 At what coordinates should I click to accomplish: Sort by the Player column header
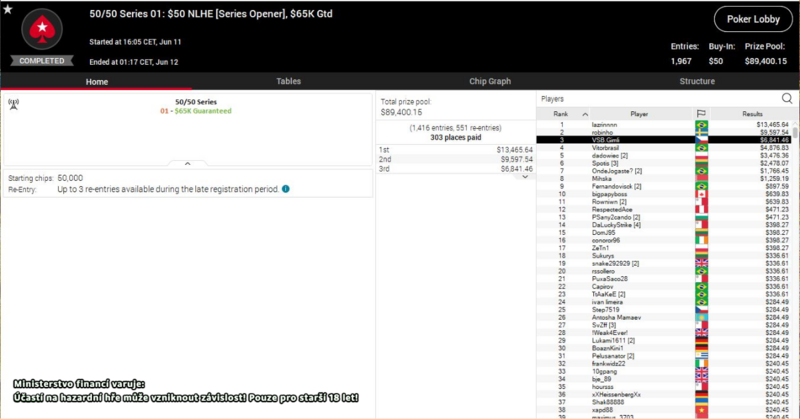(639, 114)
